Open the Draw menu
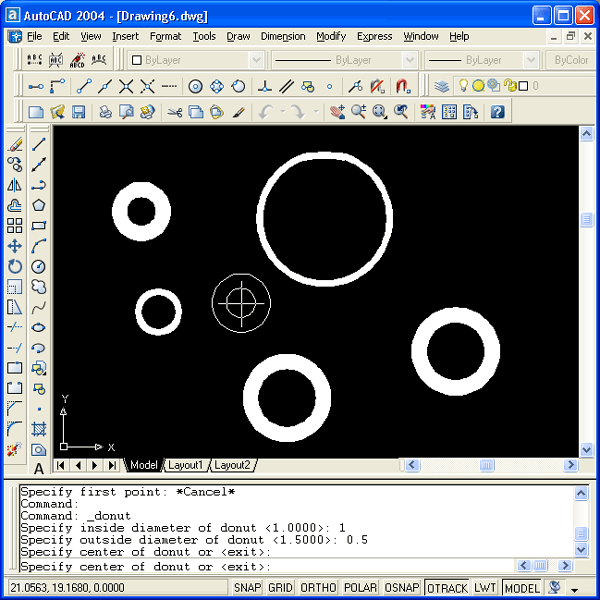This screenshot has height=600, width=600. point(238,36)
